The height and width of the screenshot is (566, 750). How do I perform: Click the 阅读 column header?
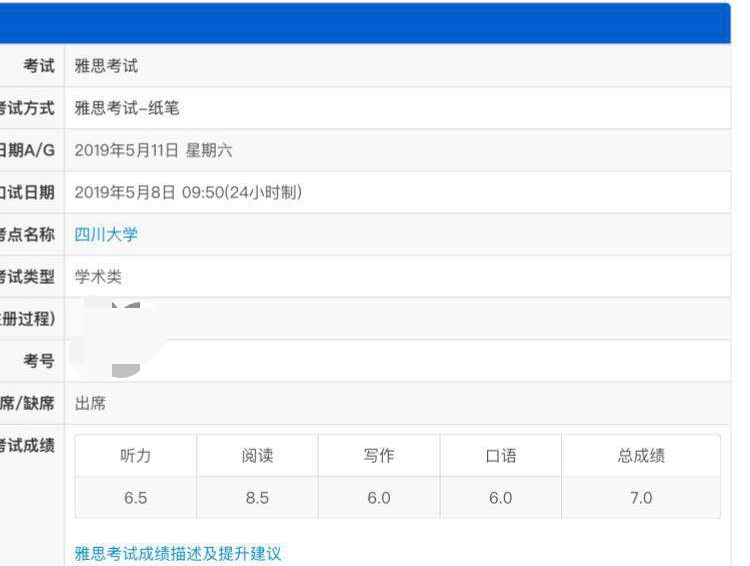(x=257, y=456)
